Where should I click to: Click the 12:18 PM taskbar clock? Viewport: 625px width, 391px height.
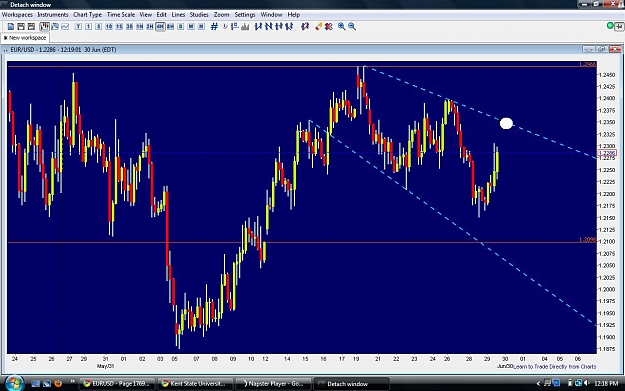606,383
